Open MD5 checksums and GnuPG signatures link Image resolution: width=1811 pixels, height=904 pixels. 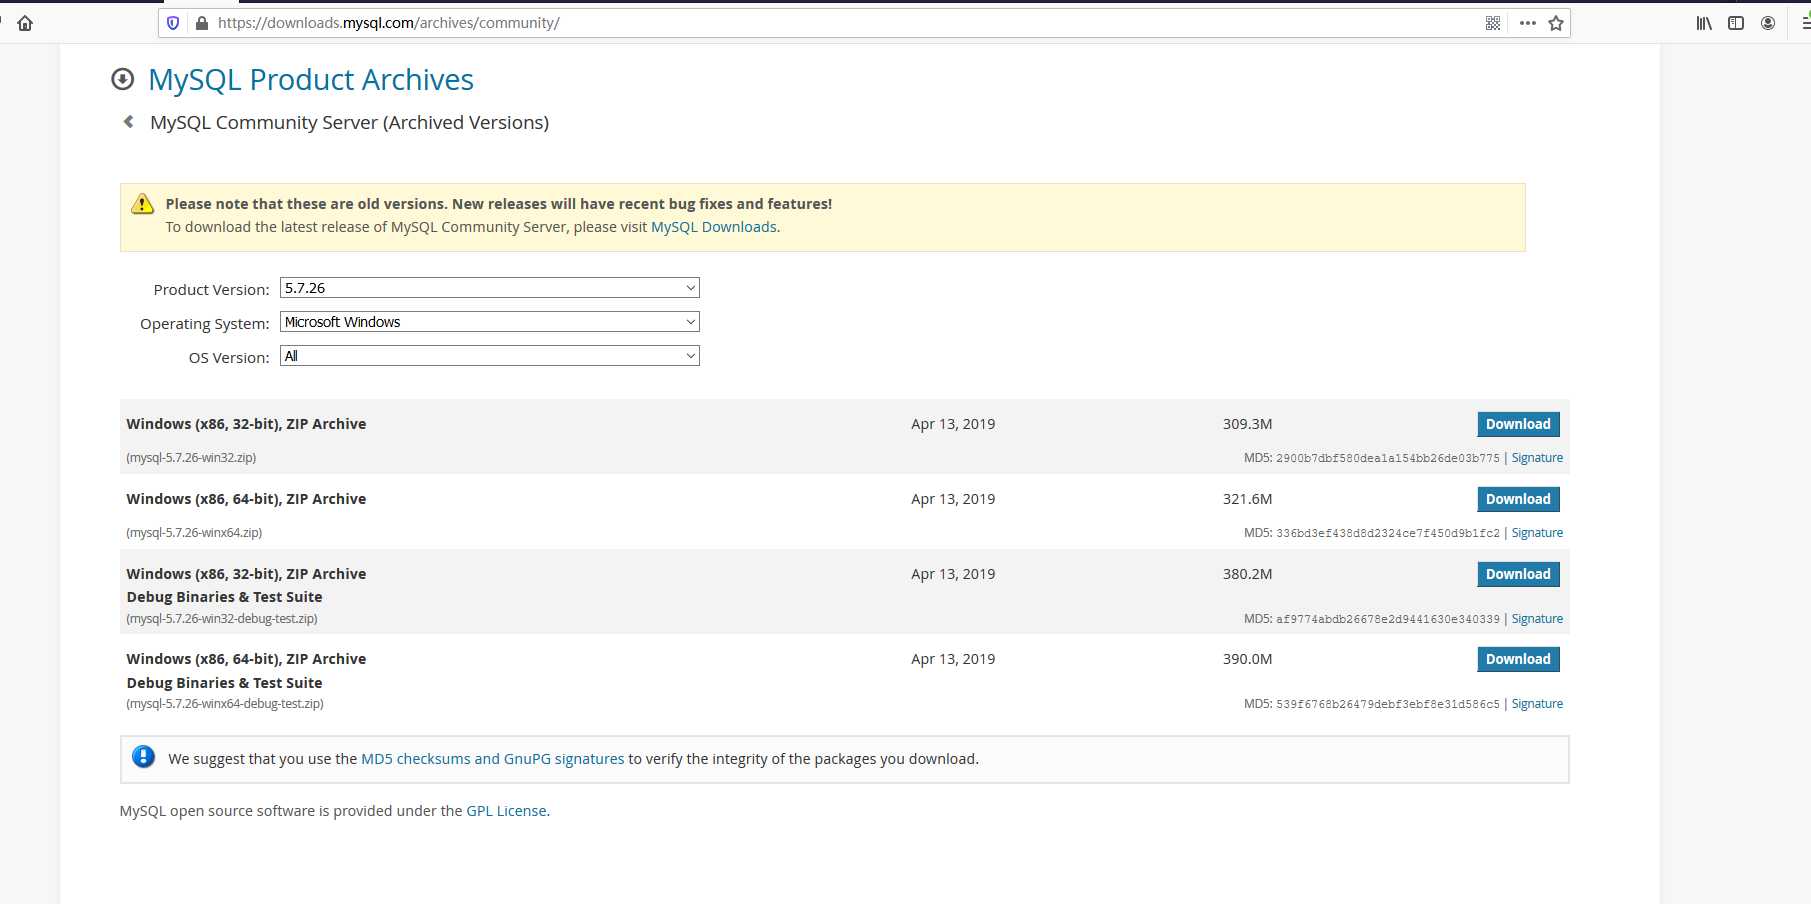point(492,759)
